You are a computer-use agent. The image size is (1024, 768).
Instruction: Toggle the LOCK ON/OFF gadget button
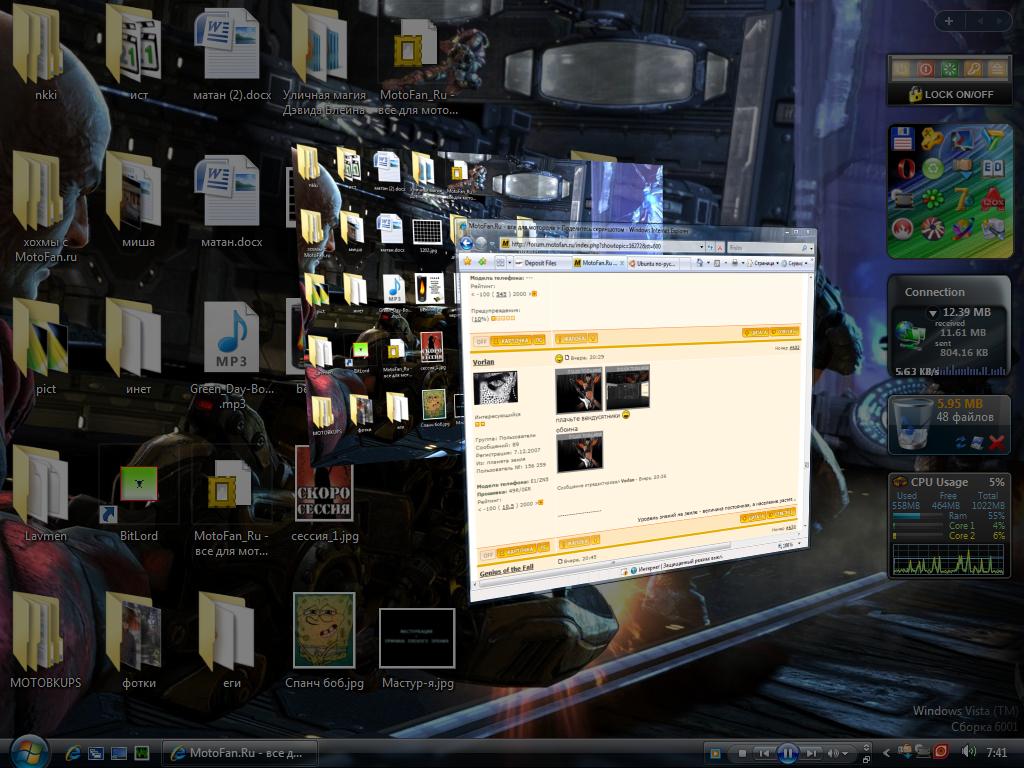coord(951,94)
